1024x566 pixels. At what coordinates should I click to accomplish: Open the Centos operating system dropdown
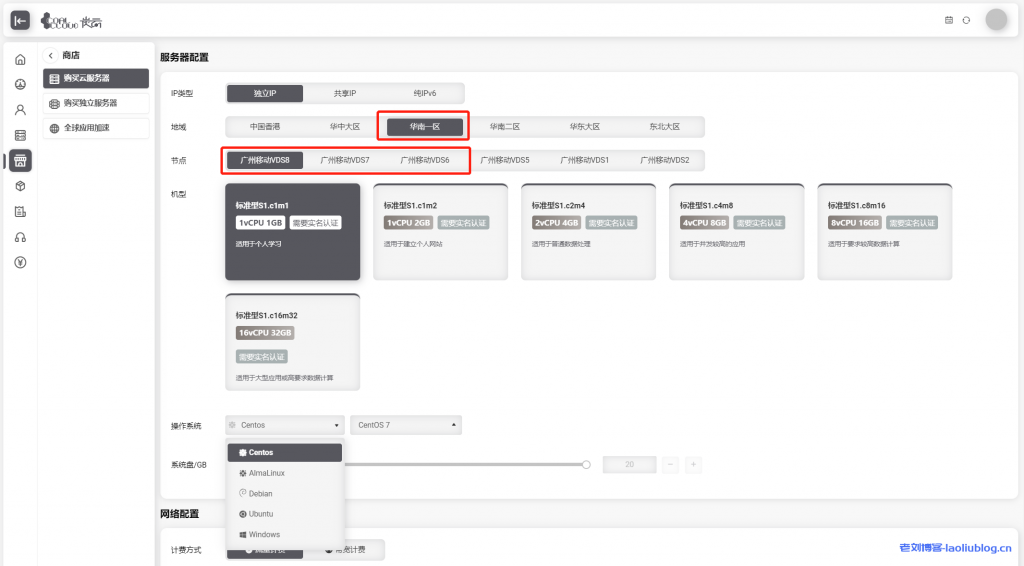tap(285, 425)
